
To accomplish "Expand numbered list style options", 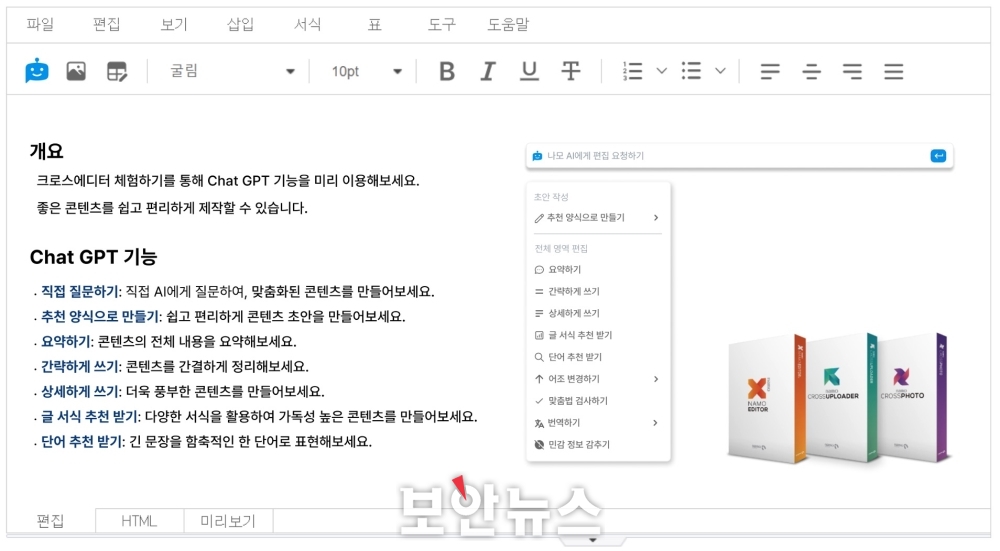I will tap(661, 71).
